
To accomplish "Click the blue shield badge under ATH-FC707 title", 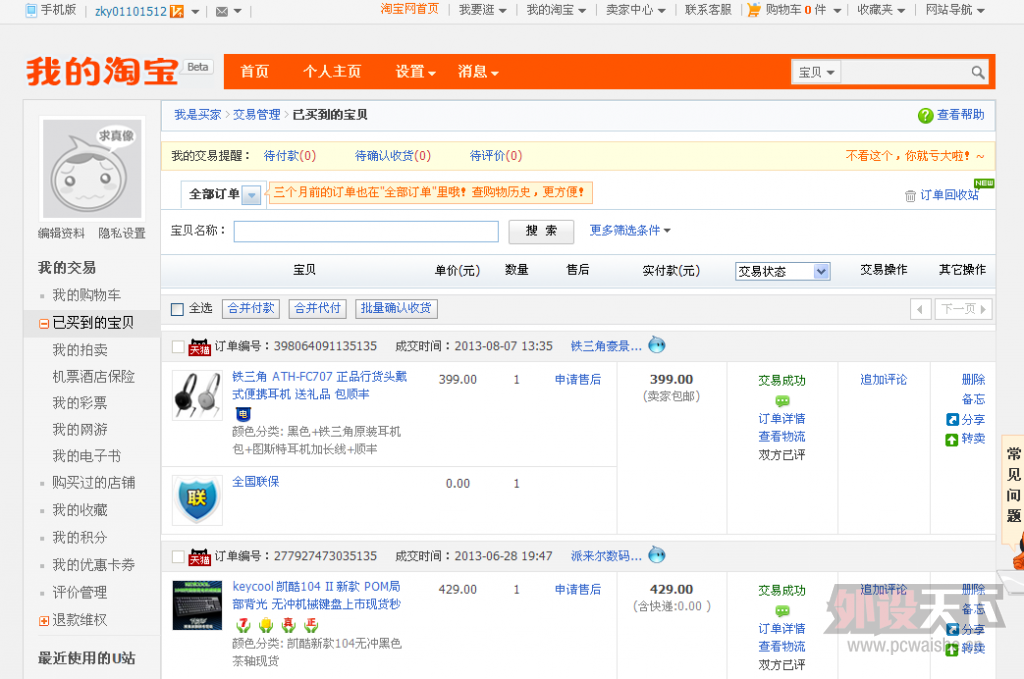I will click(243, 413).
